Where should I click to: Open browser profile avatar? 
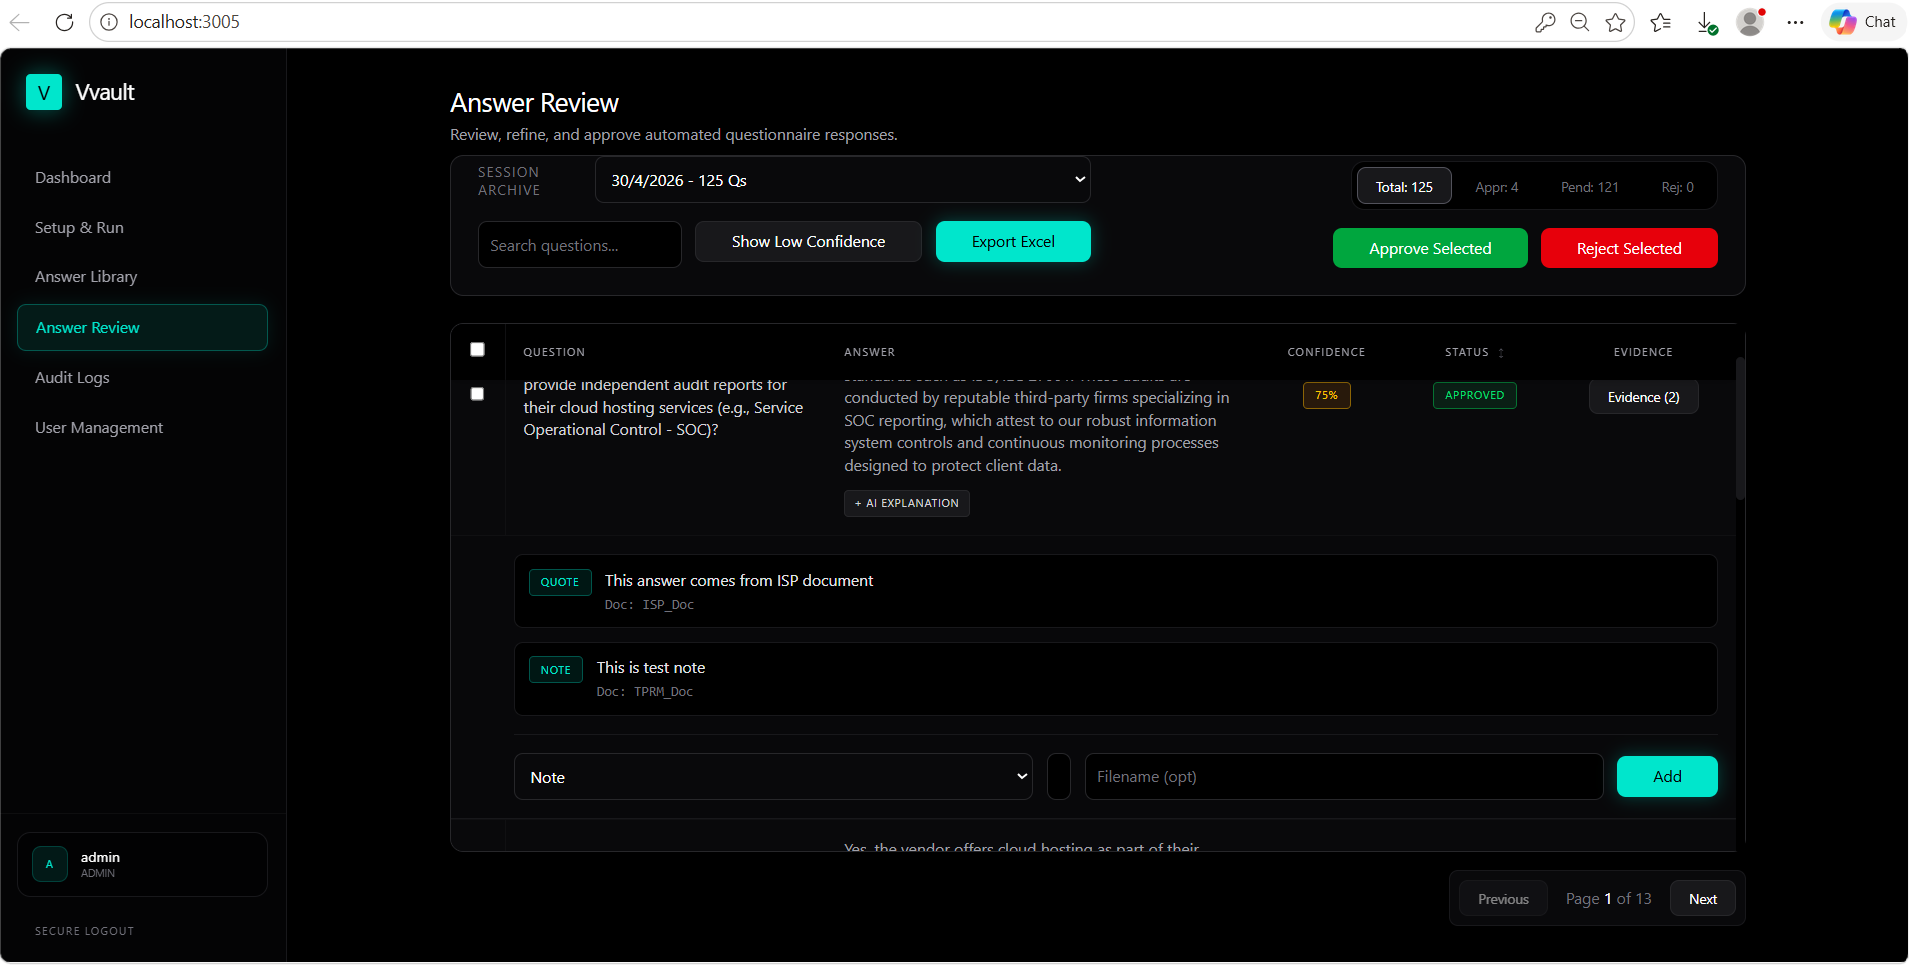pos(1750,22)
